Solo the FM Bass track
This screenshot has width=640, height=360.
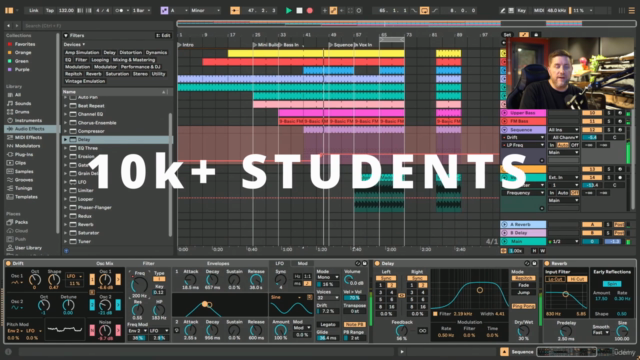click(609, 121)
